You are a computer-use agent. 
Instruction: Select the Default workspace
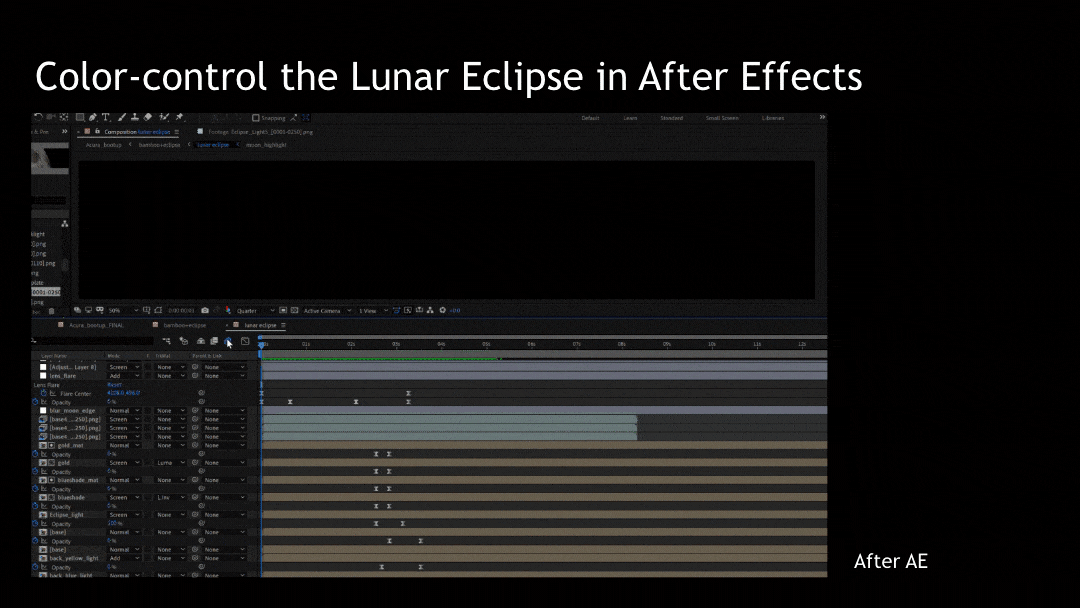[590, 118]
